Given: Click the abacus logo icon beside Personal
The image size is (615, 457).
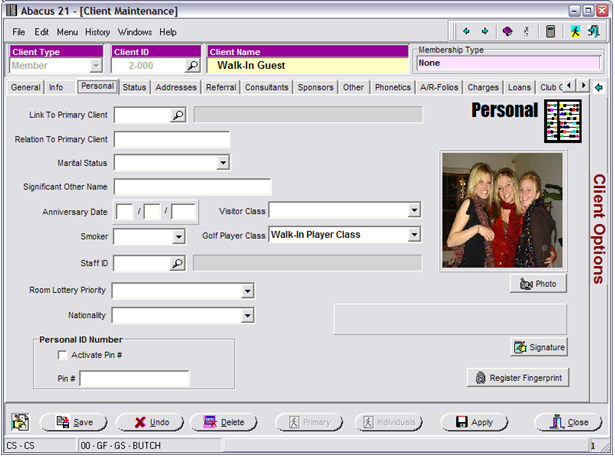Looking at the screenshot, I should point(562,120).
